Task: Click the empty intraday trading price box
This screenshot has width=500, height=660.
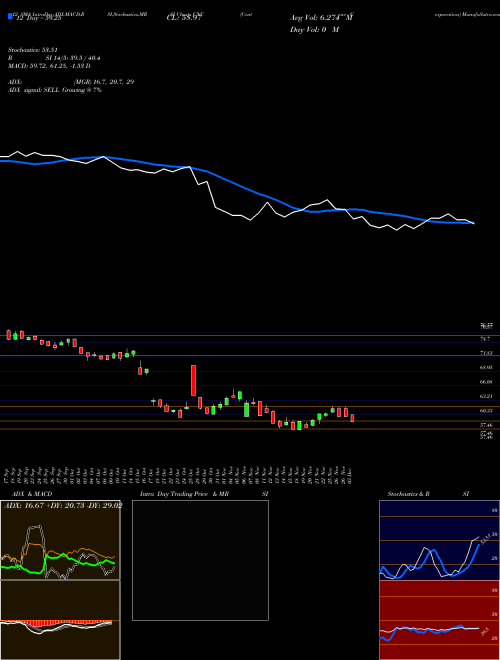Action: pyautogui.click(x=200, y=560)
